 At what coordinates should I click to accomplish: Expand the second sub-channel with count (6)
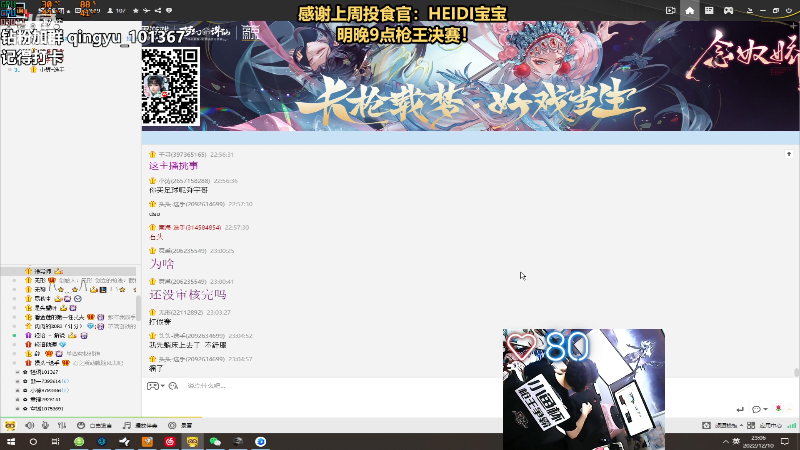coord(18,381)
